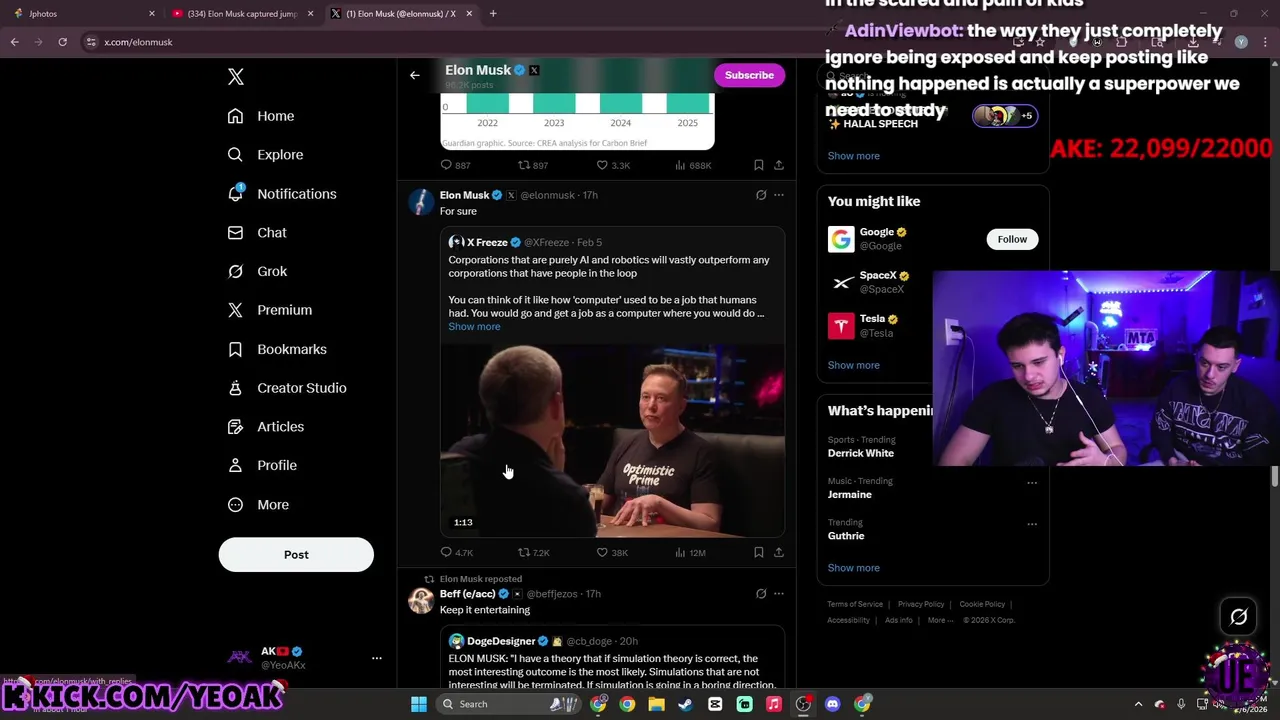
Task: Show more trends under What's happening
Action: coord(854,568)
